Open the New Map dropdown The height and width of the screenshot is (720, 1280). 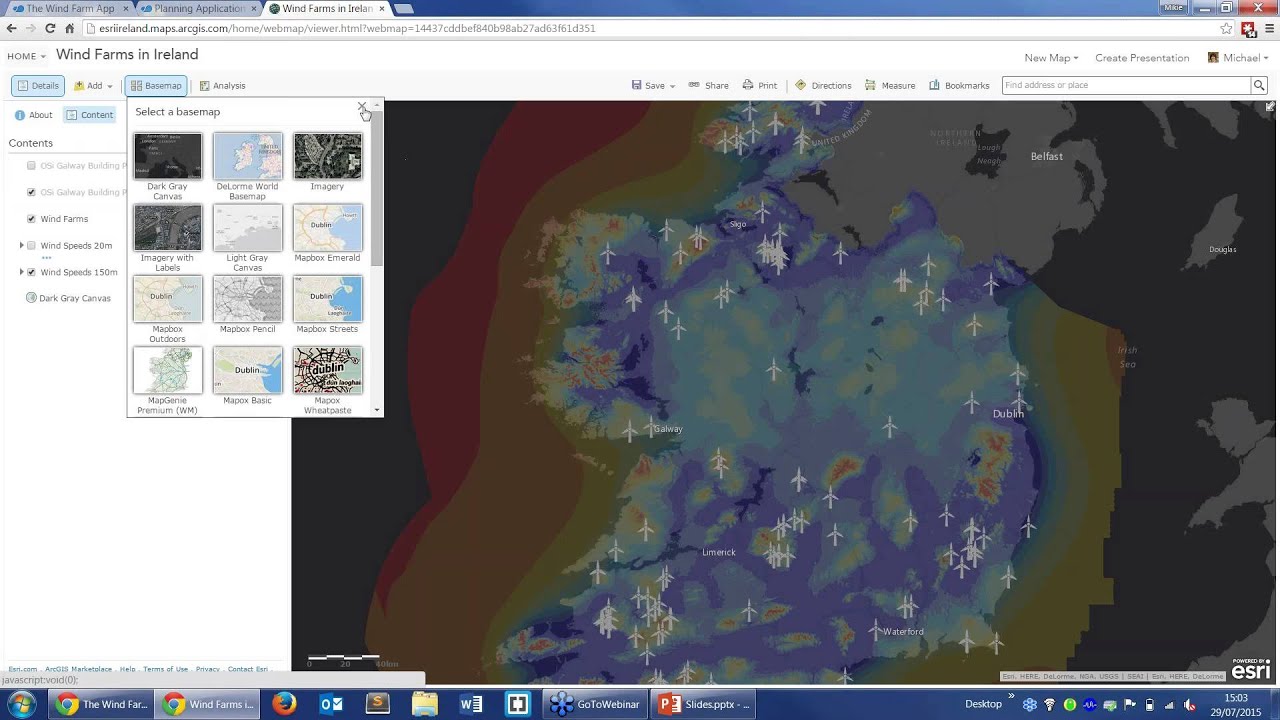(1051, 58)
